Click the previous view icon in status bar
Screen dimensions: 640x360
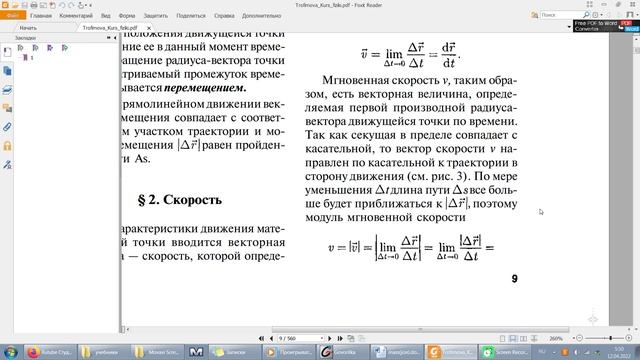[x=351, y=338]
